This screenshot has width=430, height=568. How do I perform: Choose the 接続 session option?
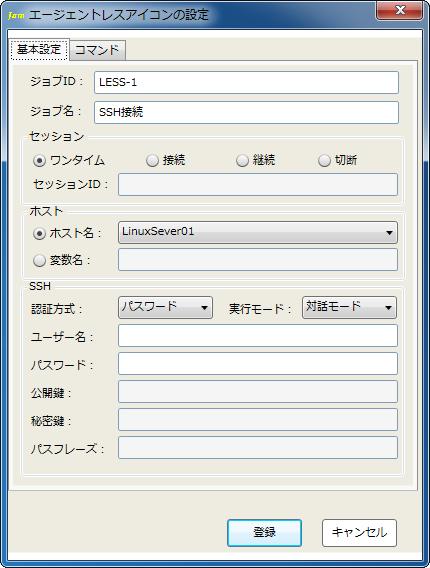pyautogui.click(x=152, y=160)
